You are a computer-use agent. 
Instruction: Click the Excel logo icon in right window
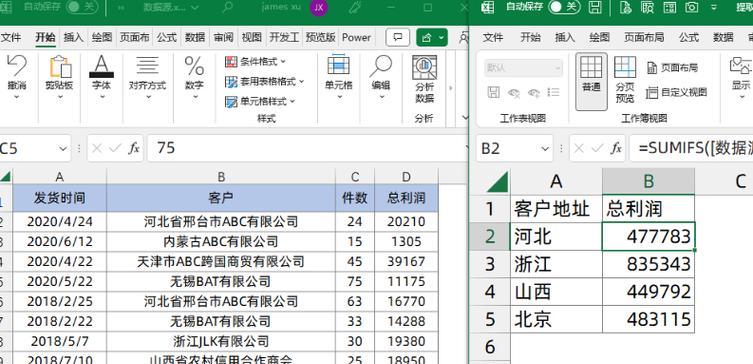pos(488,7)
